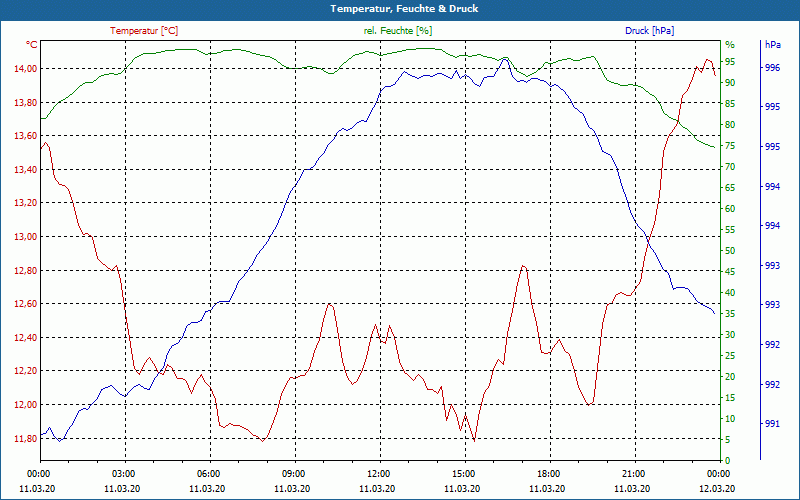This screenshot has width=800, height=500.
Task: Click the '00:00' label above date 12.03.20
Action: click(x=718, y=473)
